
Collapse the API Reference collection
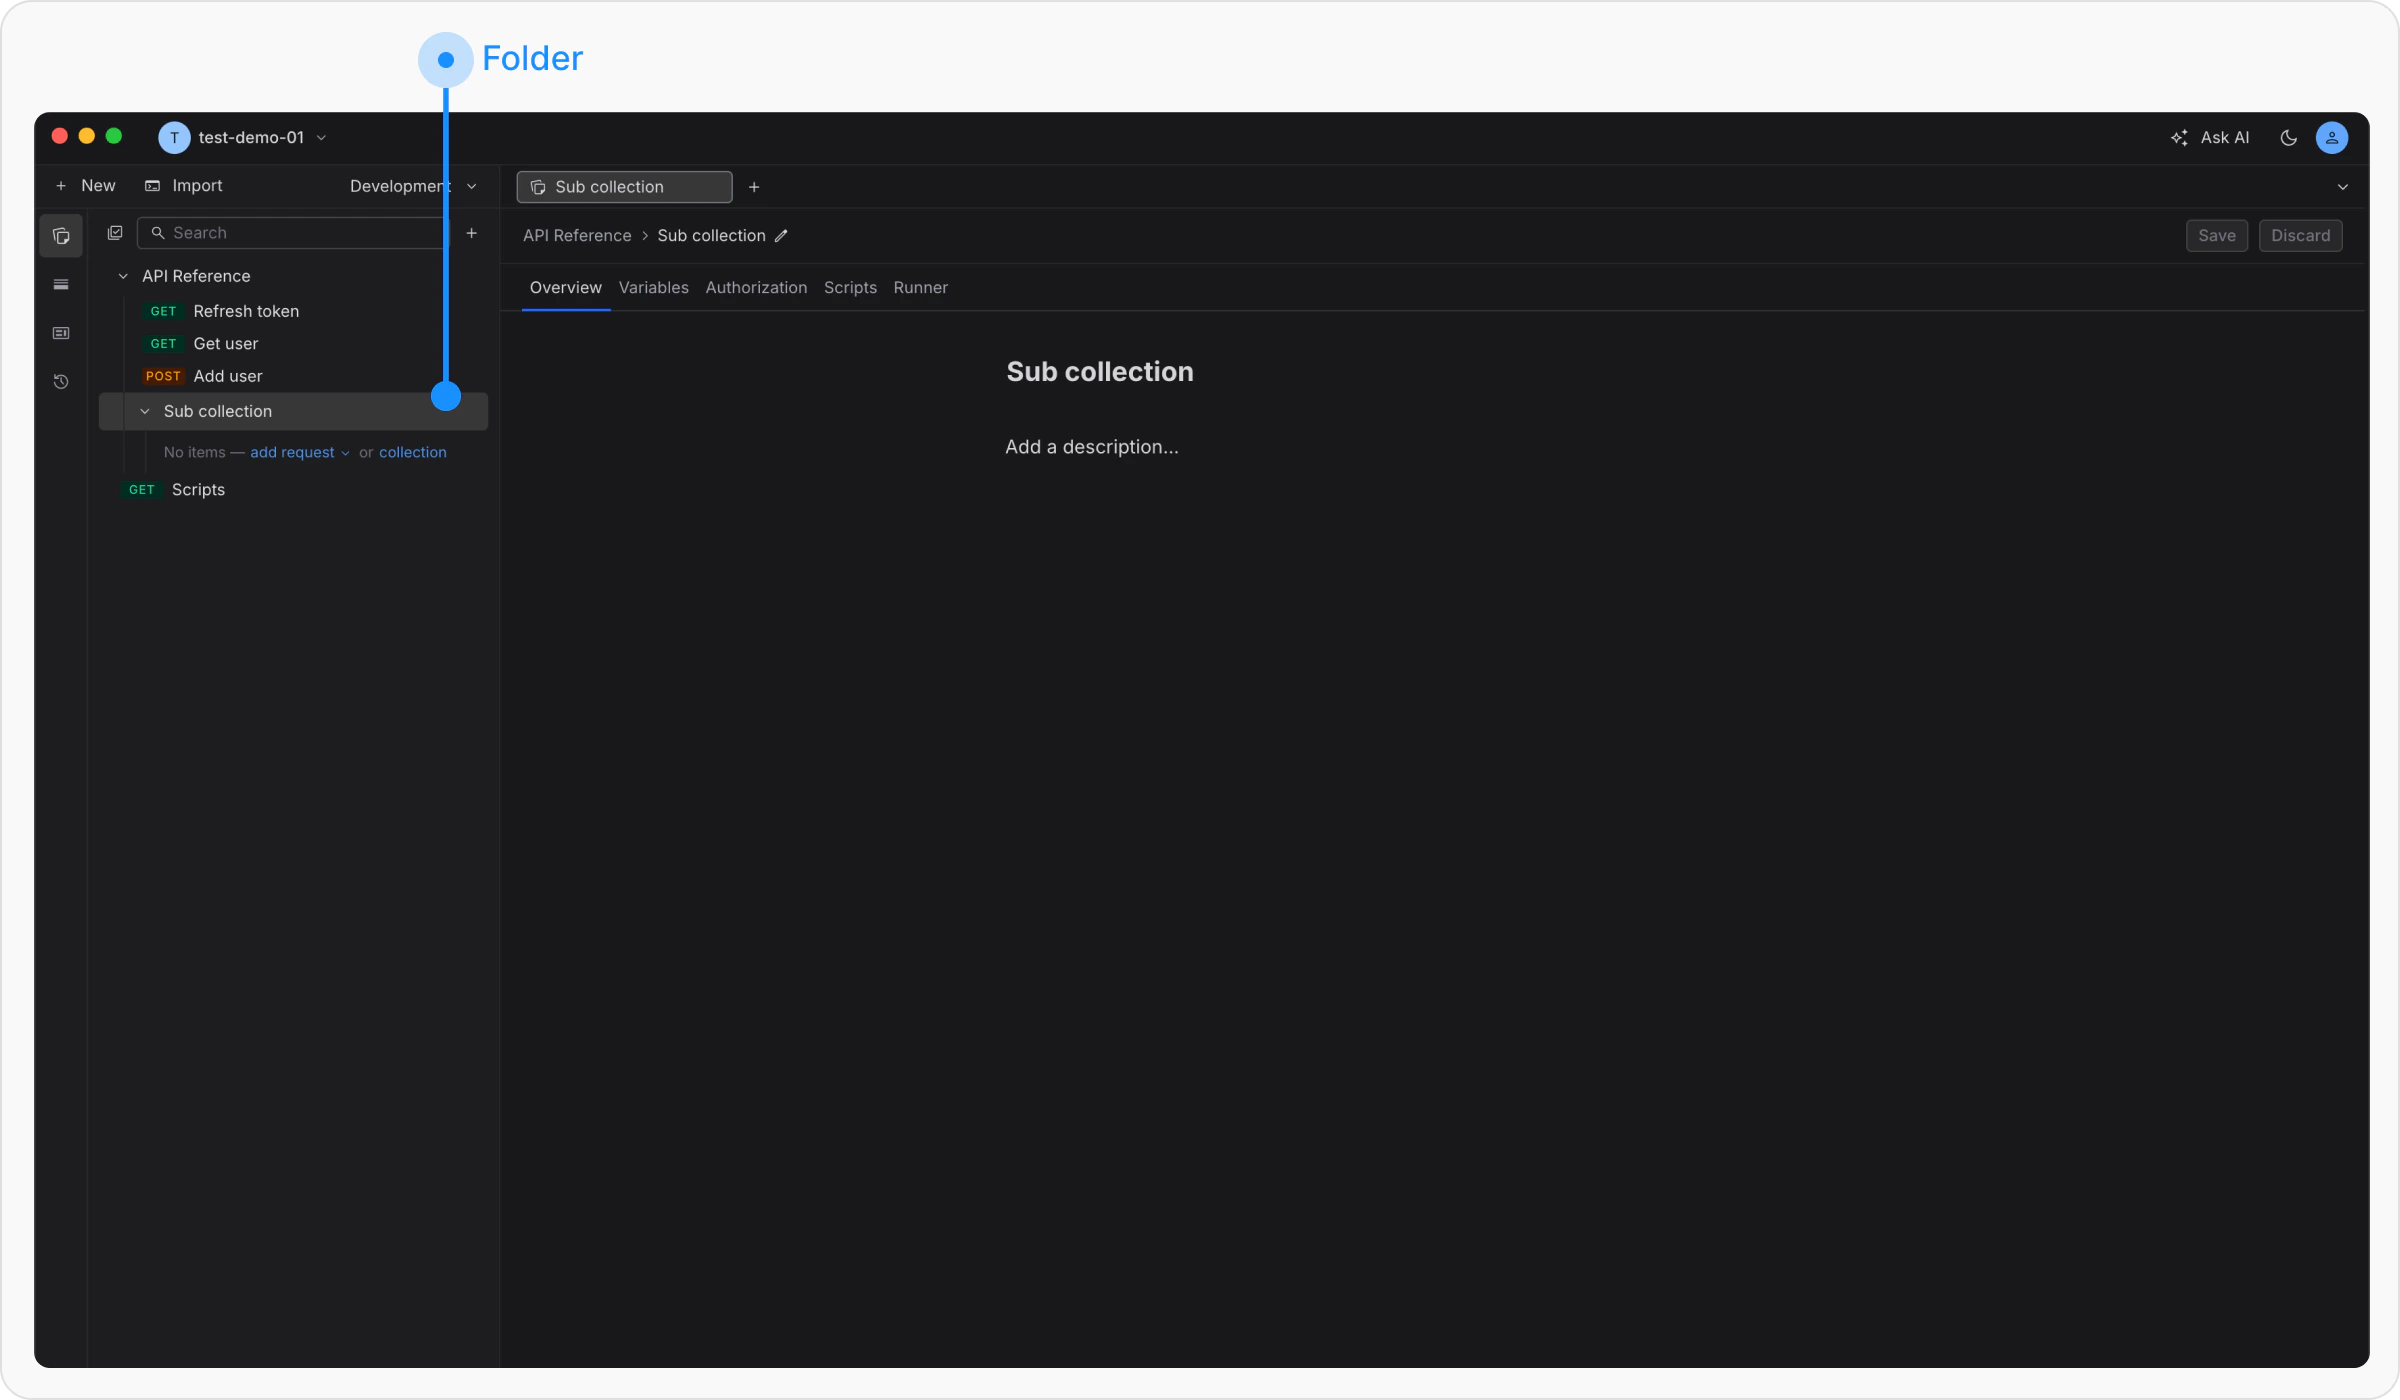pyautogui.click(x=123, y=276)
